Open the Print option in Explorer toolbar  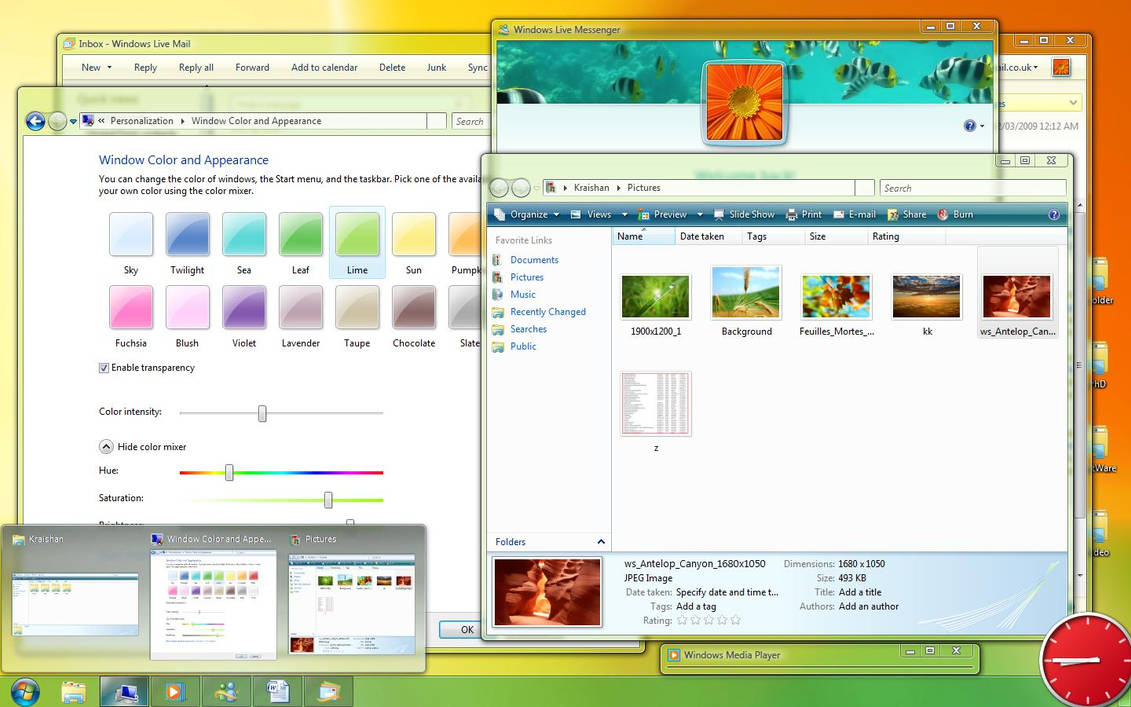(804, 214)
